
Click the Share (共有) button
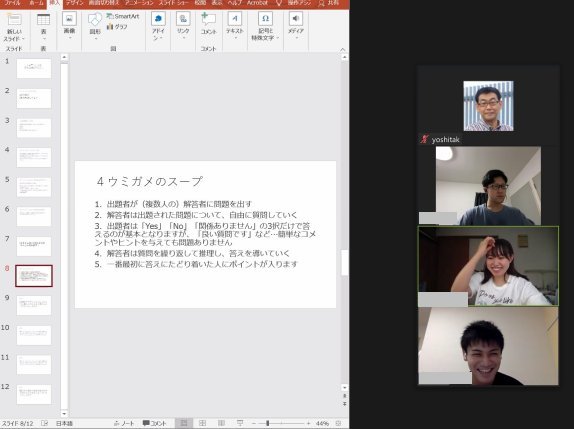pyautogui.click(x=328, y=3)
